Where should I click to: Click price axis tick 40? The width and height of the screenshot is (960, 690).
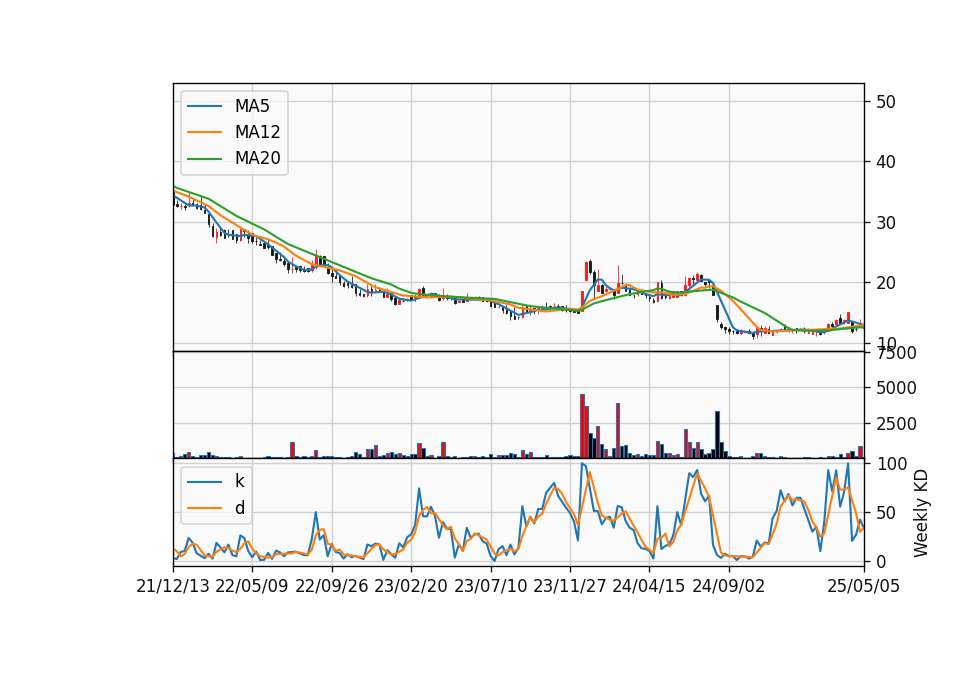pos(886,162)
